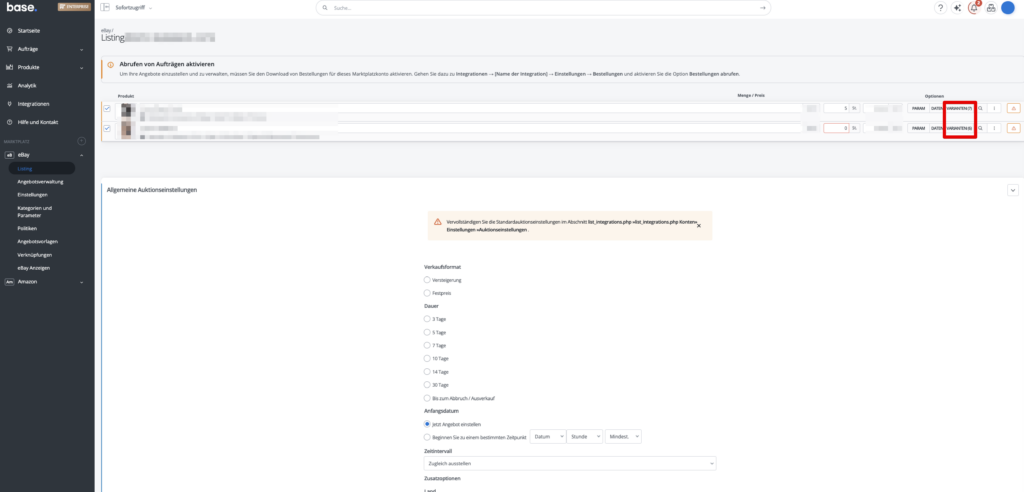Open the Zeitintervall dropdown Zugleich ausstellen
1024x492 pixels.
point(570,463)
